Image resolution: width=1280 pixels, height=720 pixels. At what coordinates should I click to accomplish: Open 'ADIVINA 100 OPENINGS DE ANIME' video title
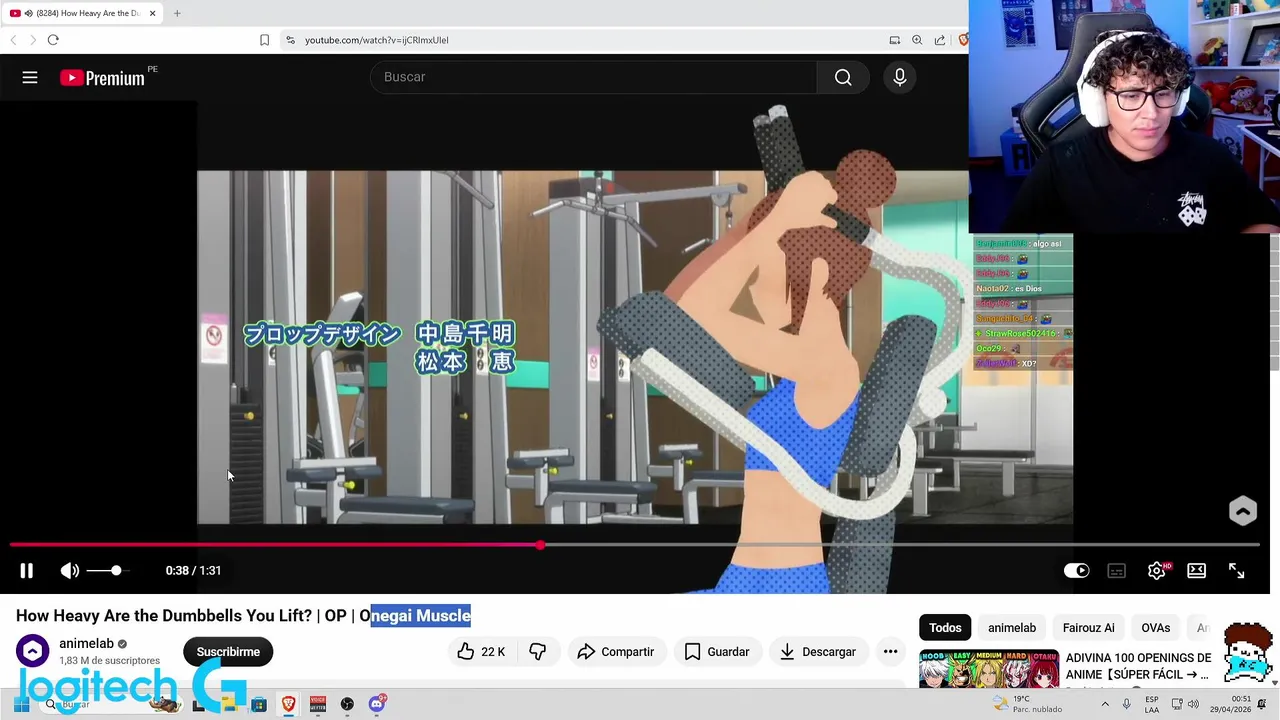coord(1138,666)
